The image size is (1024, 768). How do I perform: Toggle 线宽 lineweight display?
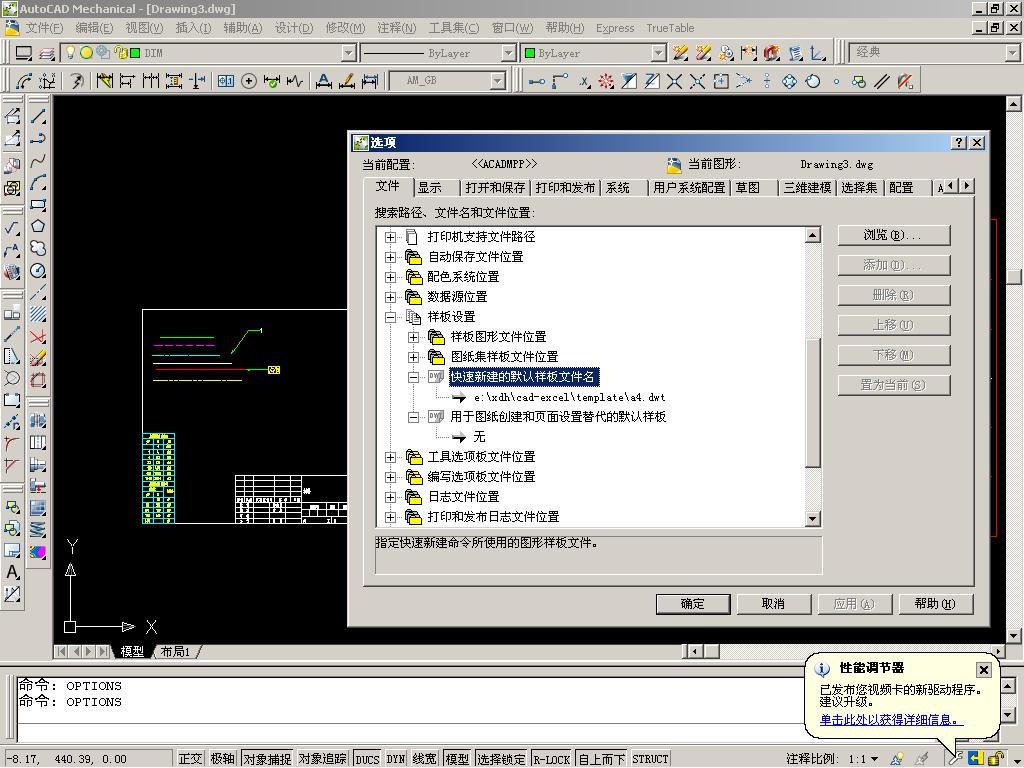coord(424,759)
